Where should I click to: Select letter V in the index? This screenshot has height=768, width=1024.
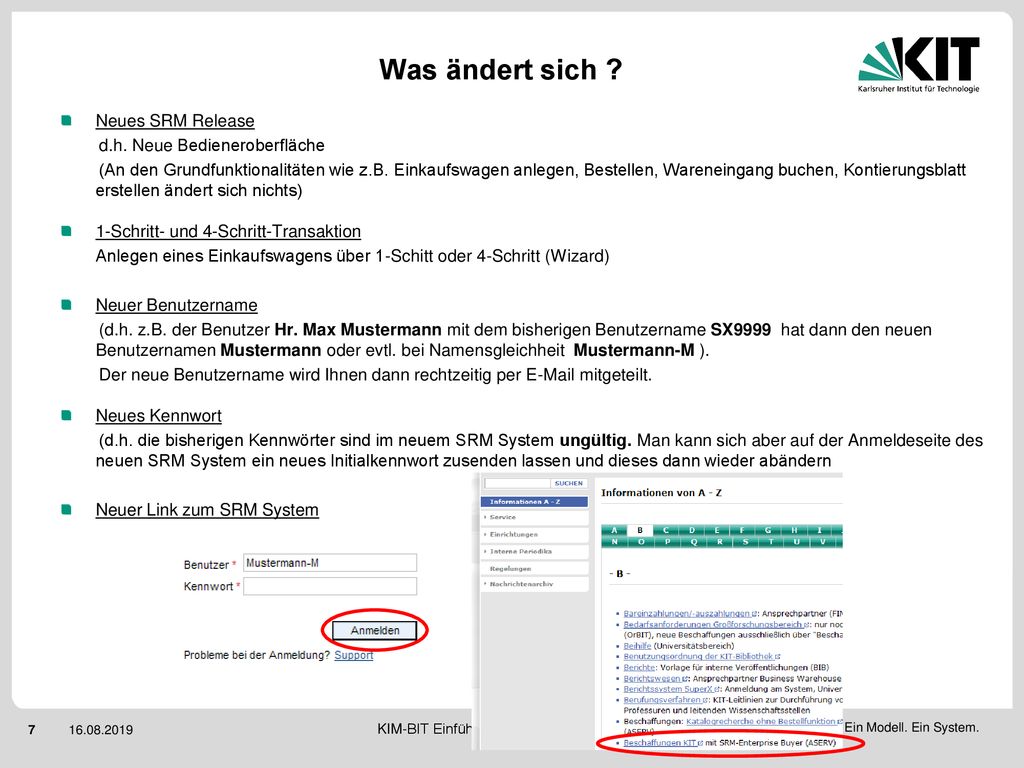(x=823, y=542)
